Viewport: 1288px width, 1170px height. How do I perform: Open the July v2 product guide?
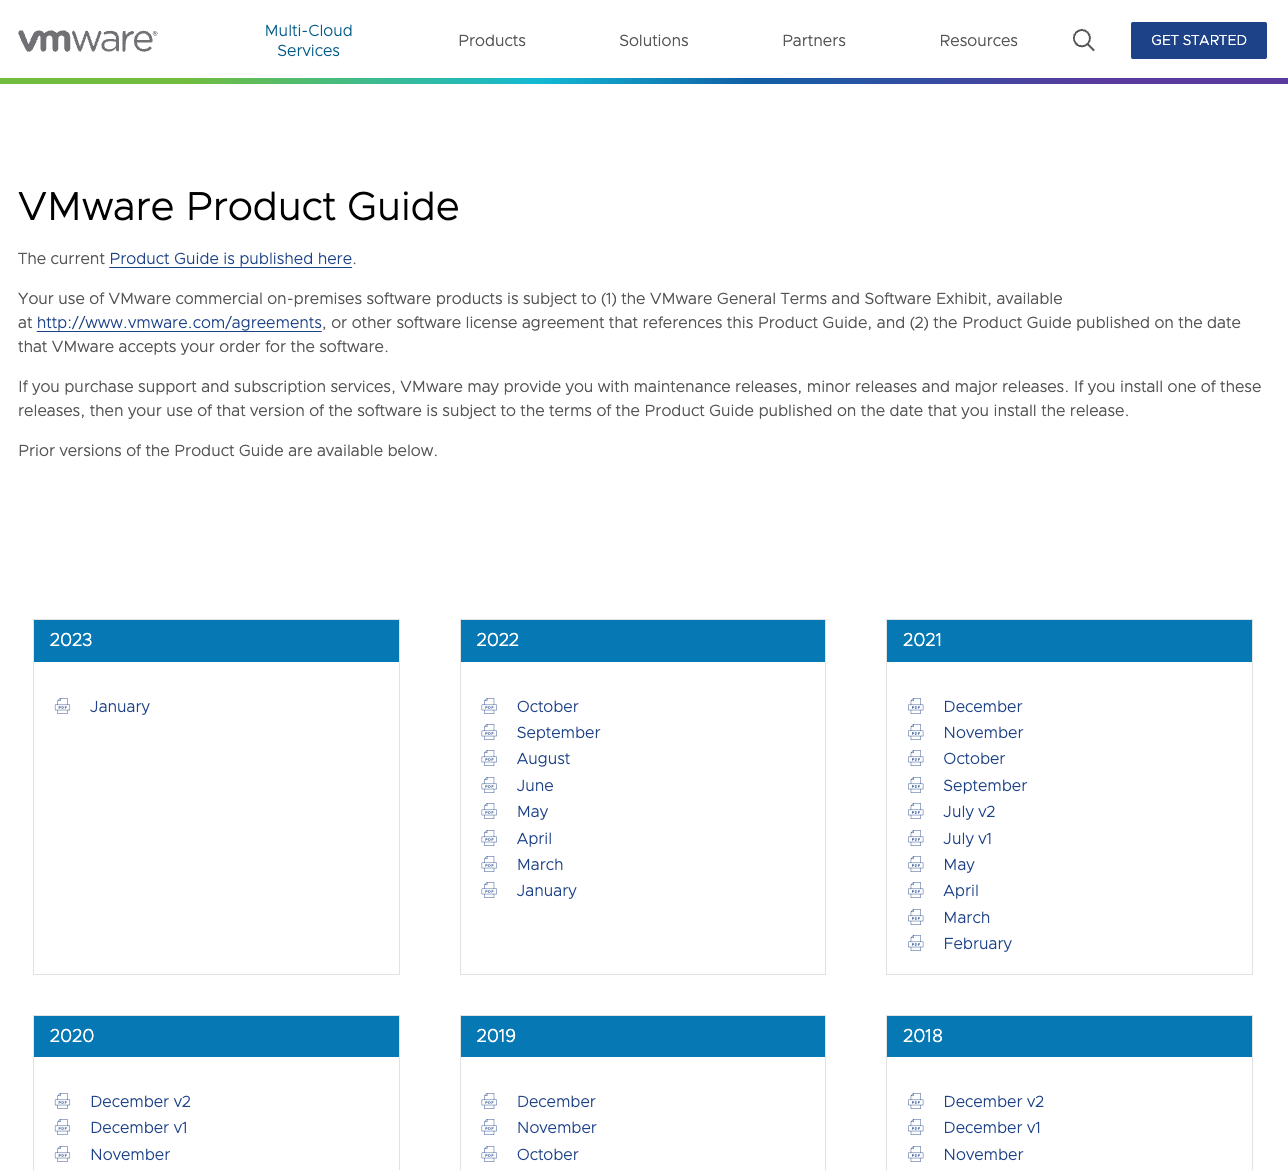969,811
